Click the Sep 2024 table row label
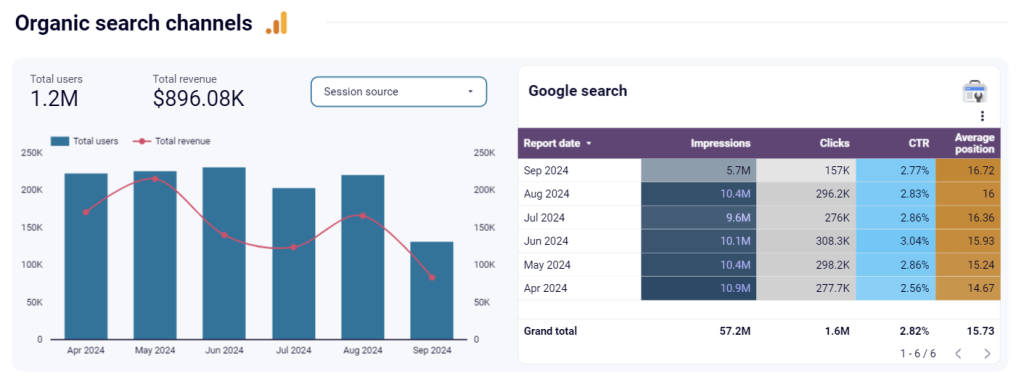1024x382 pixels. click(546, 170)
